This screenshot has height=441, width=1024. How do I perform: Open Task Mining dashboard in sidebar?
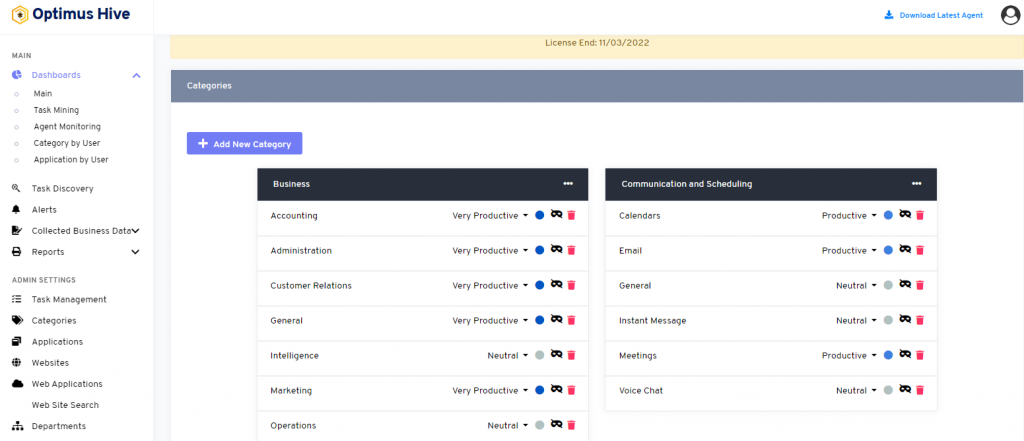pos(56,110)
